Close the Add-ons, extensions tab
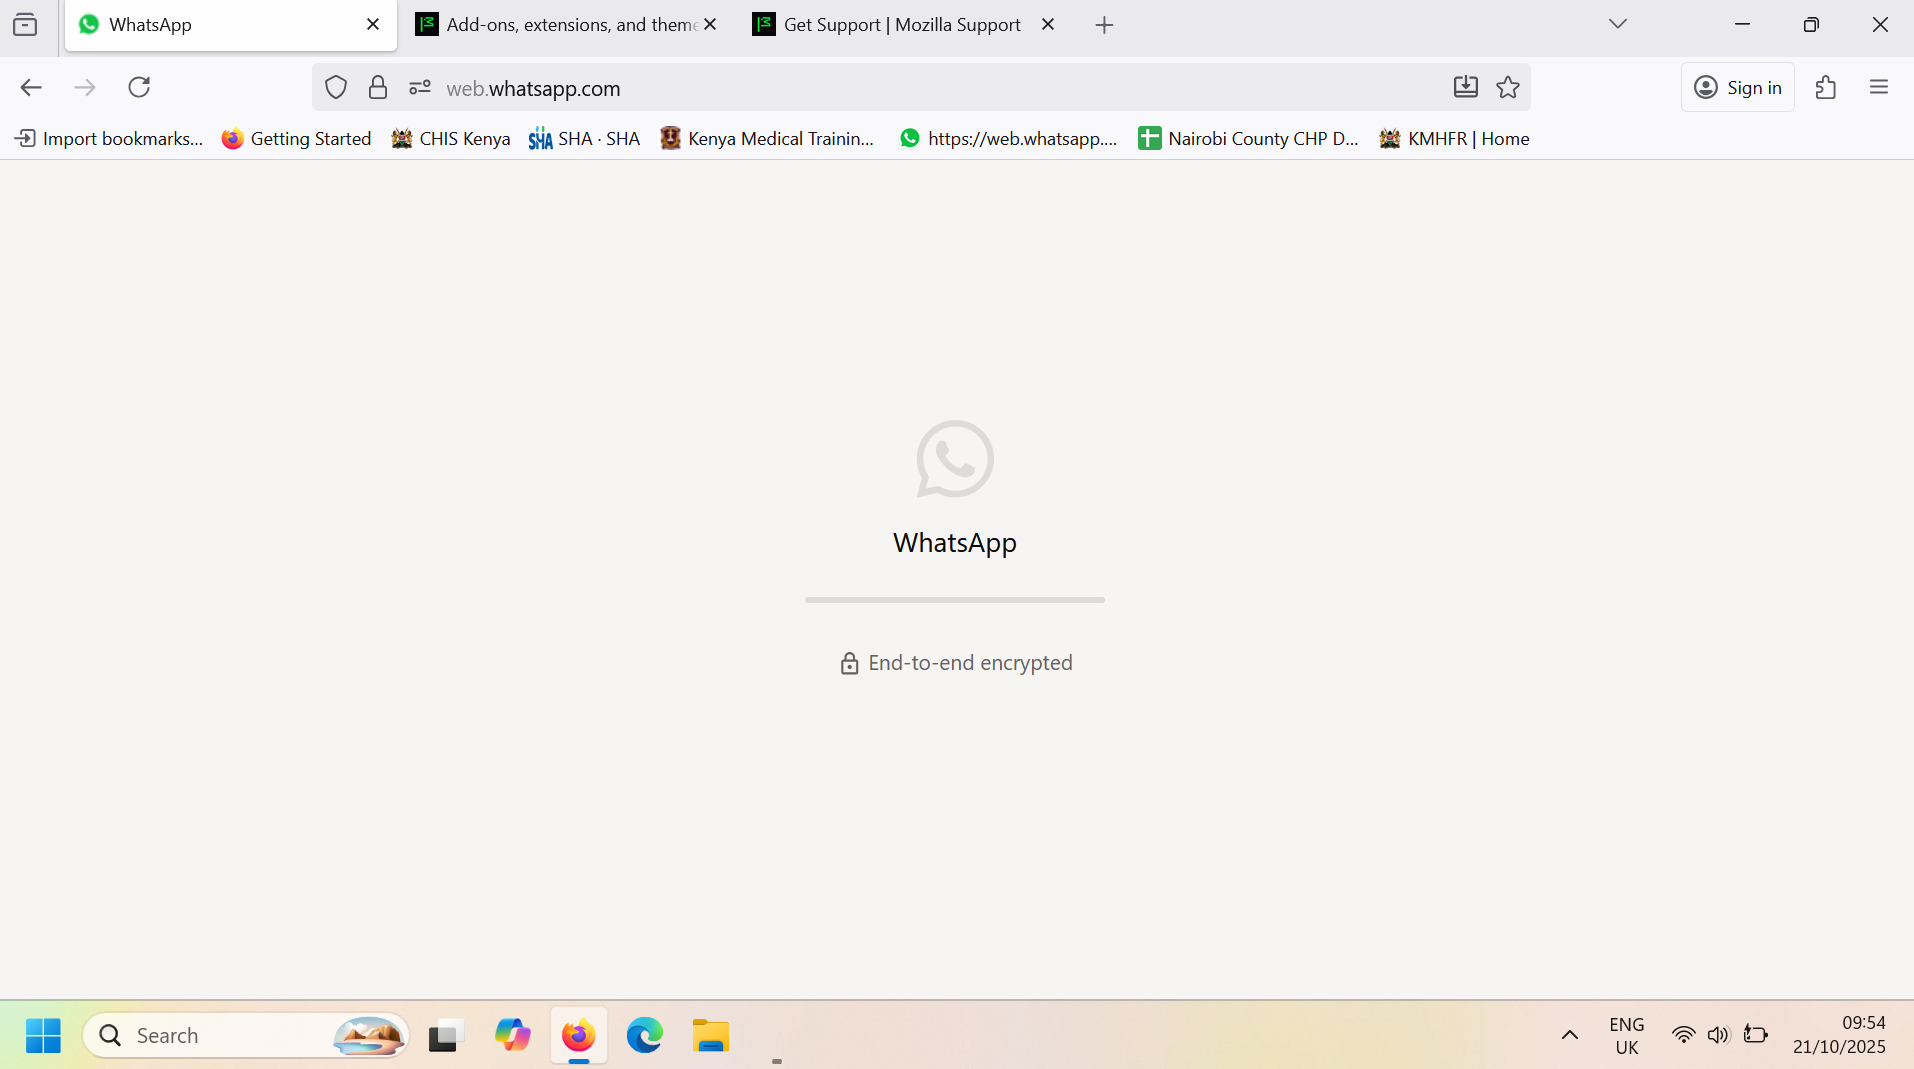 tap(711, 25)
